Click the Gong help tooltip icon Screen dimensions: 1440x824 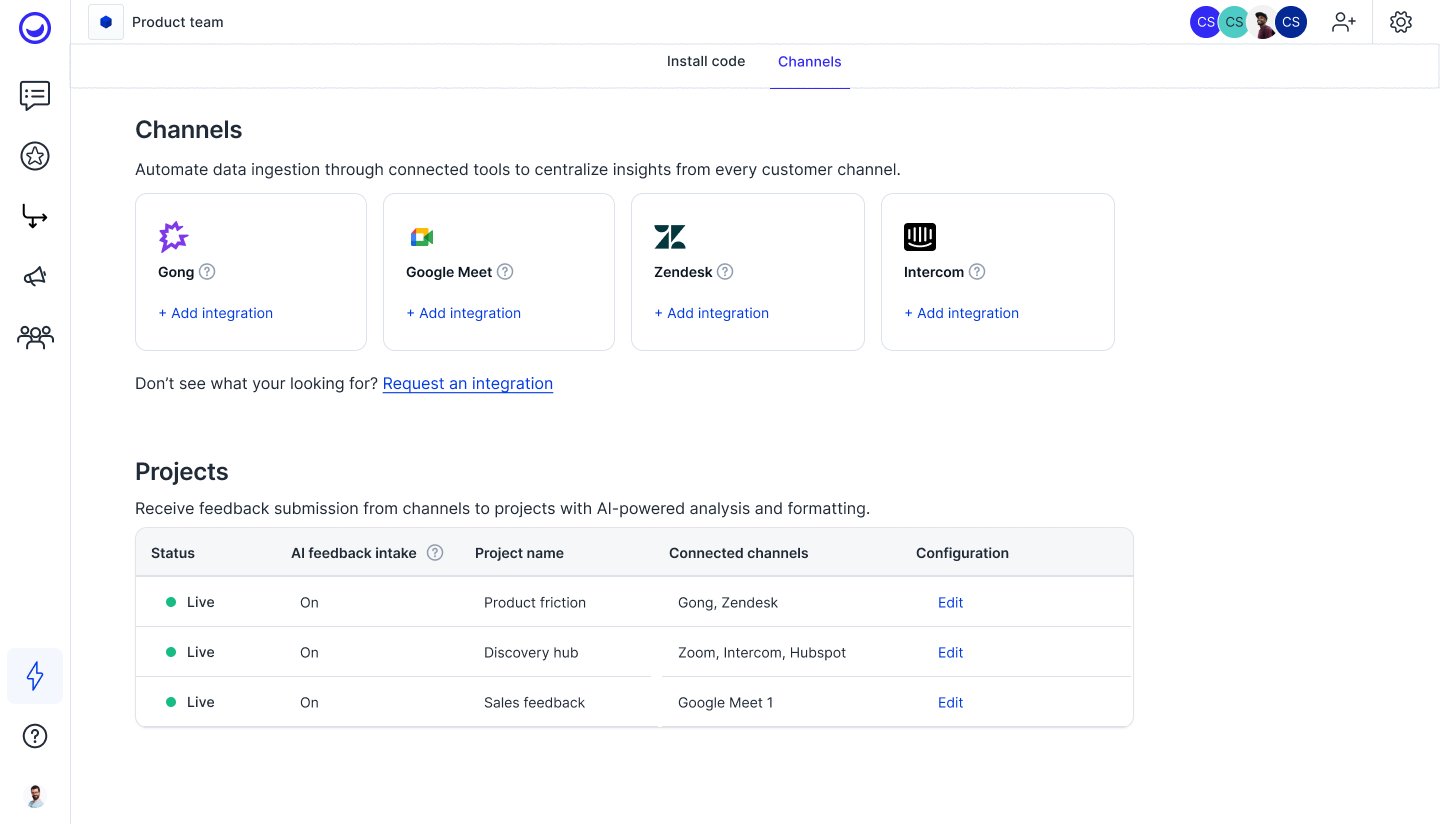tap(207, 271)
